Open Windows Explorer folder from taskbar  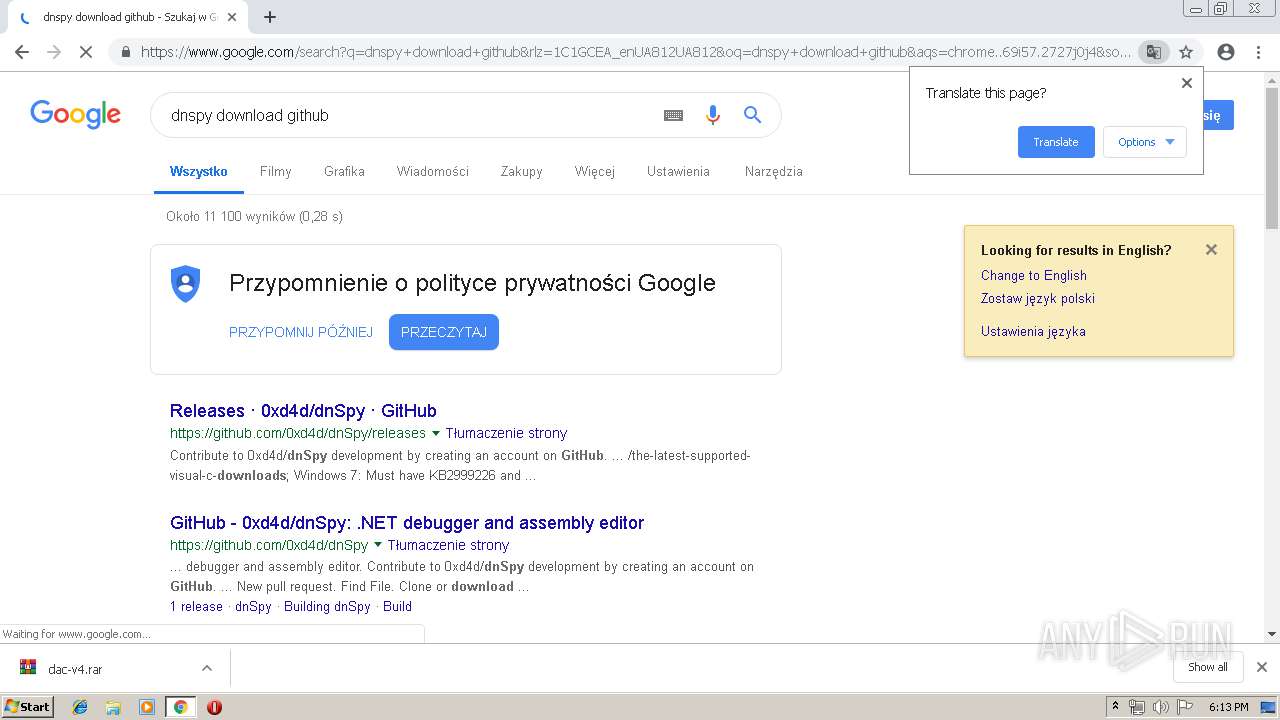tap(113, 707)
